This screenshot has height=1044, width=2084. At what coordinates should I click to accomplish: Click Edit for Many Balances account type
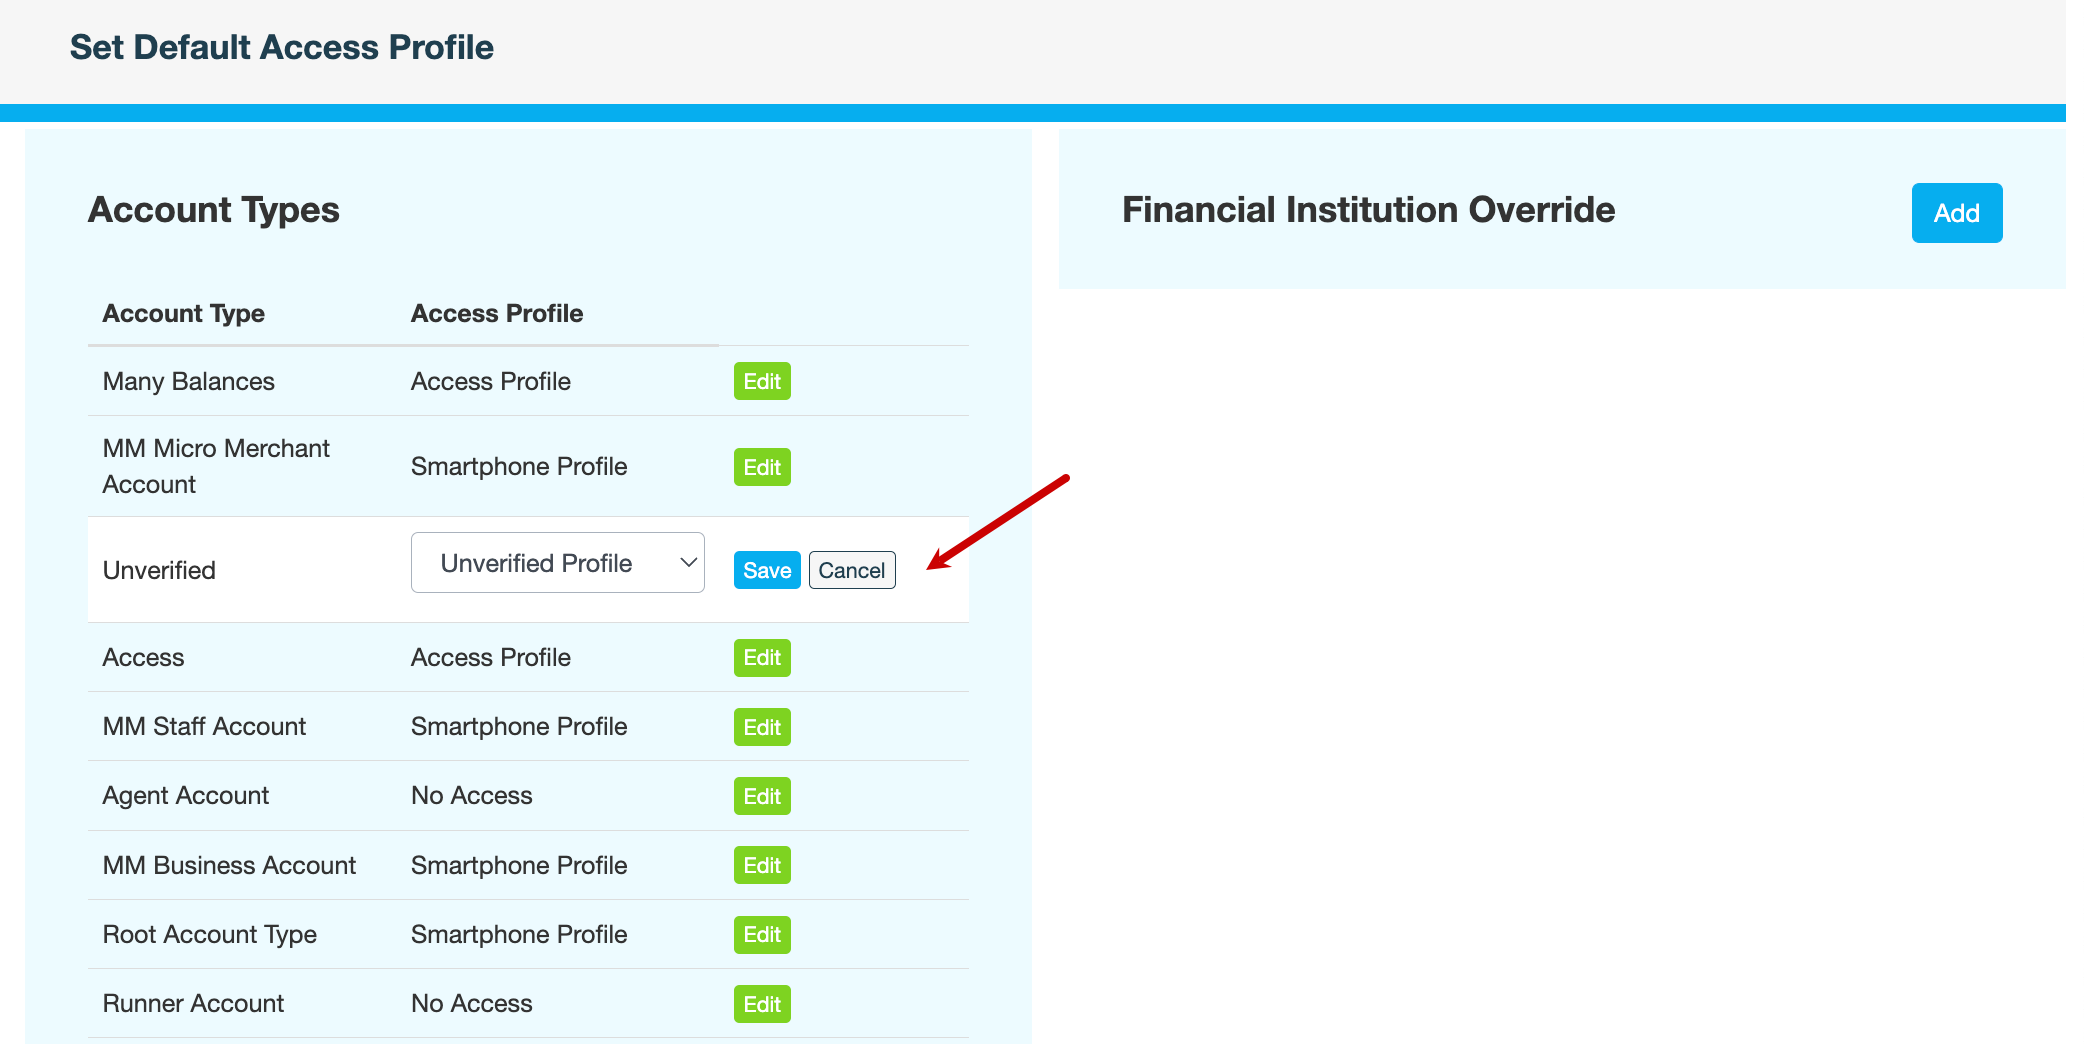point(762,381)
